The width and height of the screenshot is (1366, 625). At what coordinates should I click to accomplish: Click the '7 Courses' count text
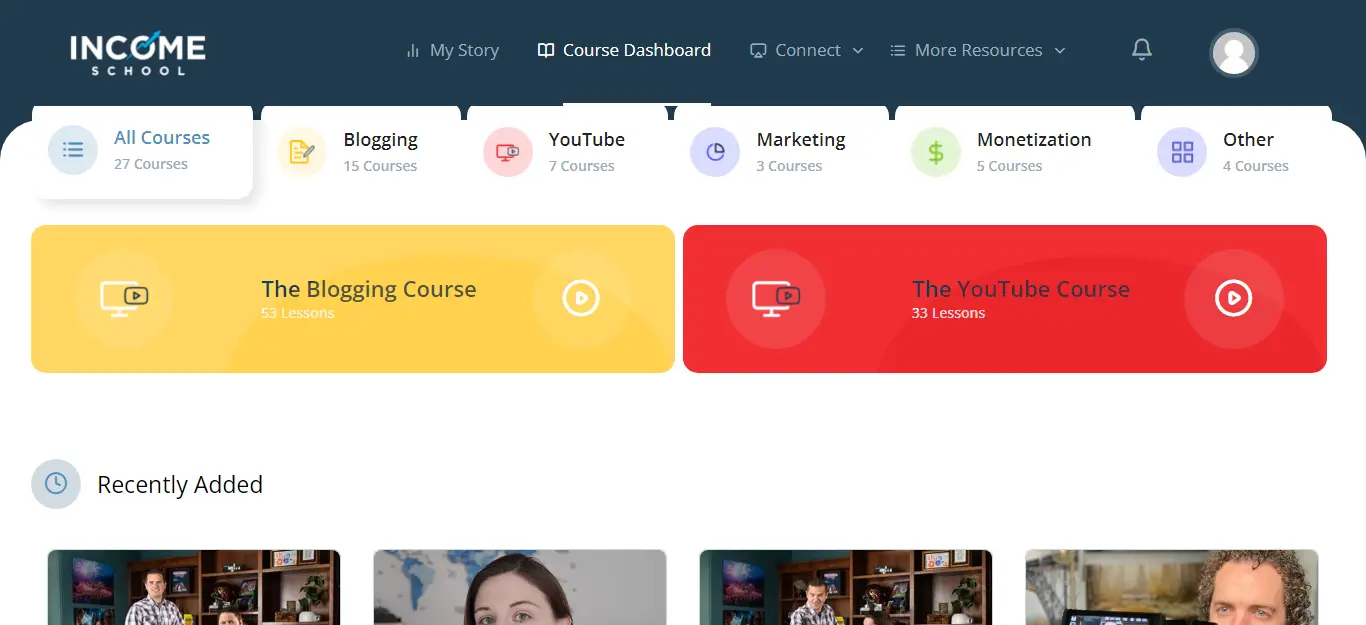[582, 166]
